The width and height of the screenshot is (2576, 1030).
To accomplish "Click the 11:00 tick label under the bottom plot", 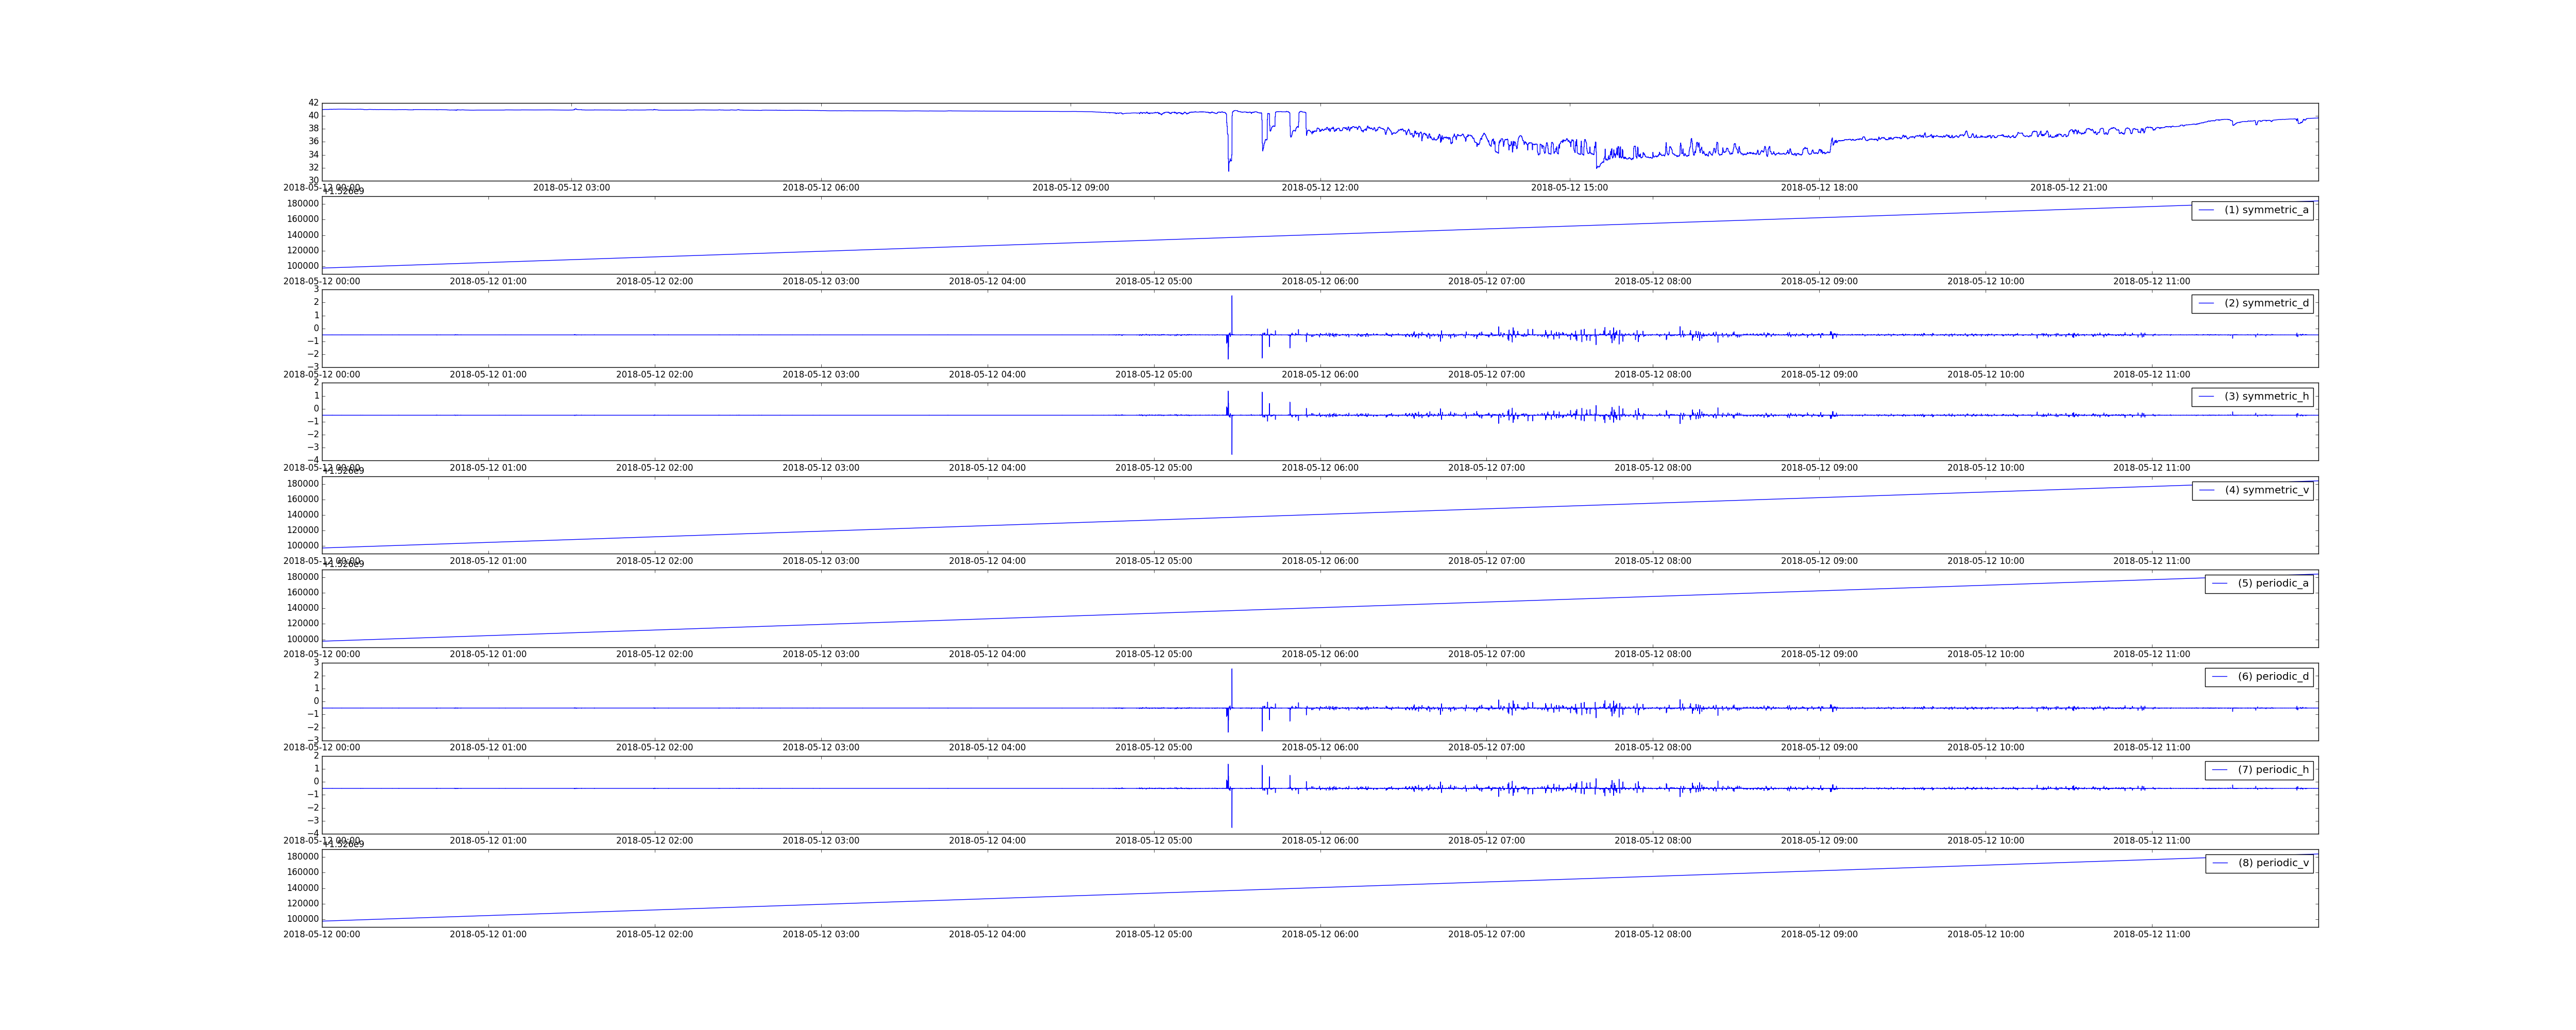I will pyautogui.click(x=2151, y=935).
